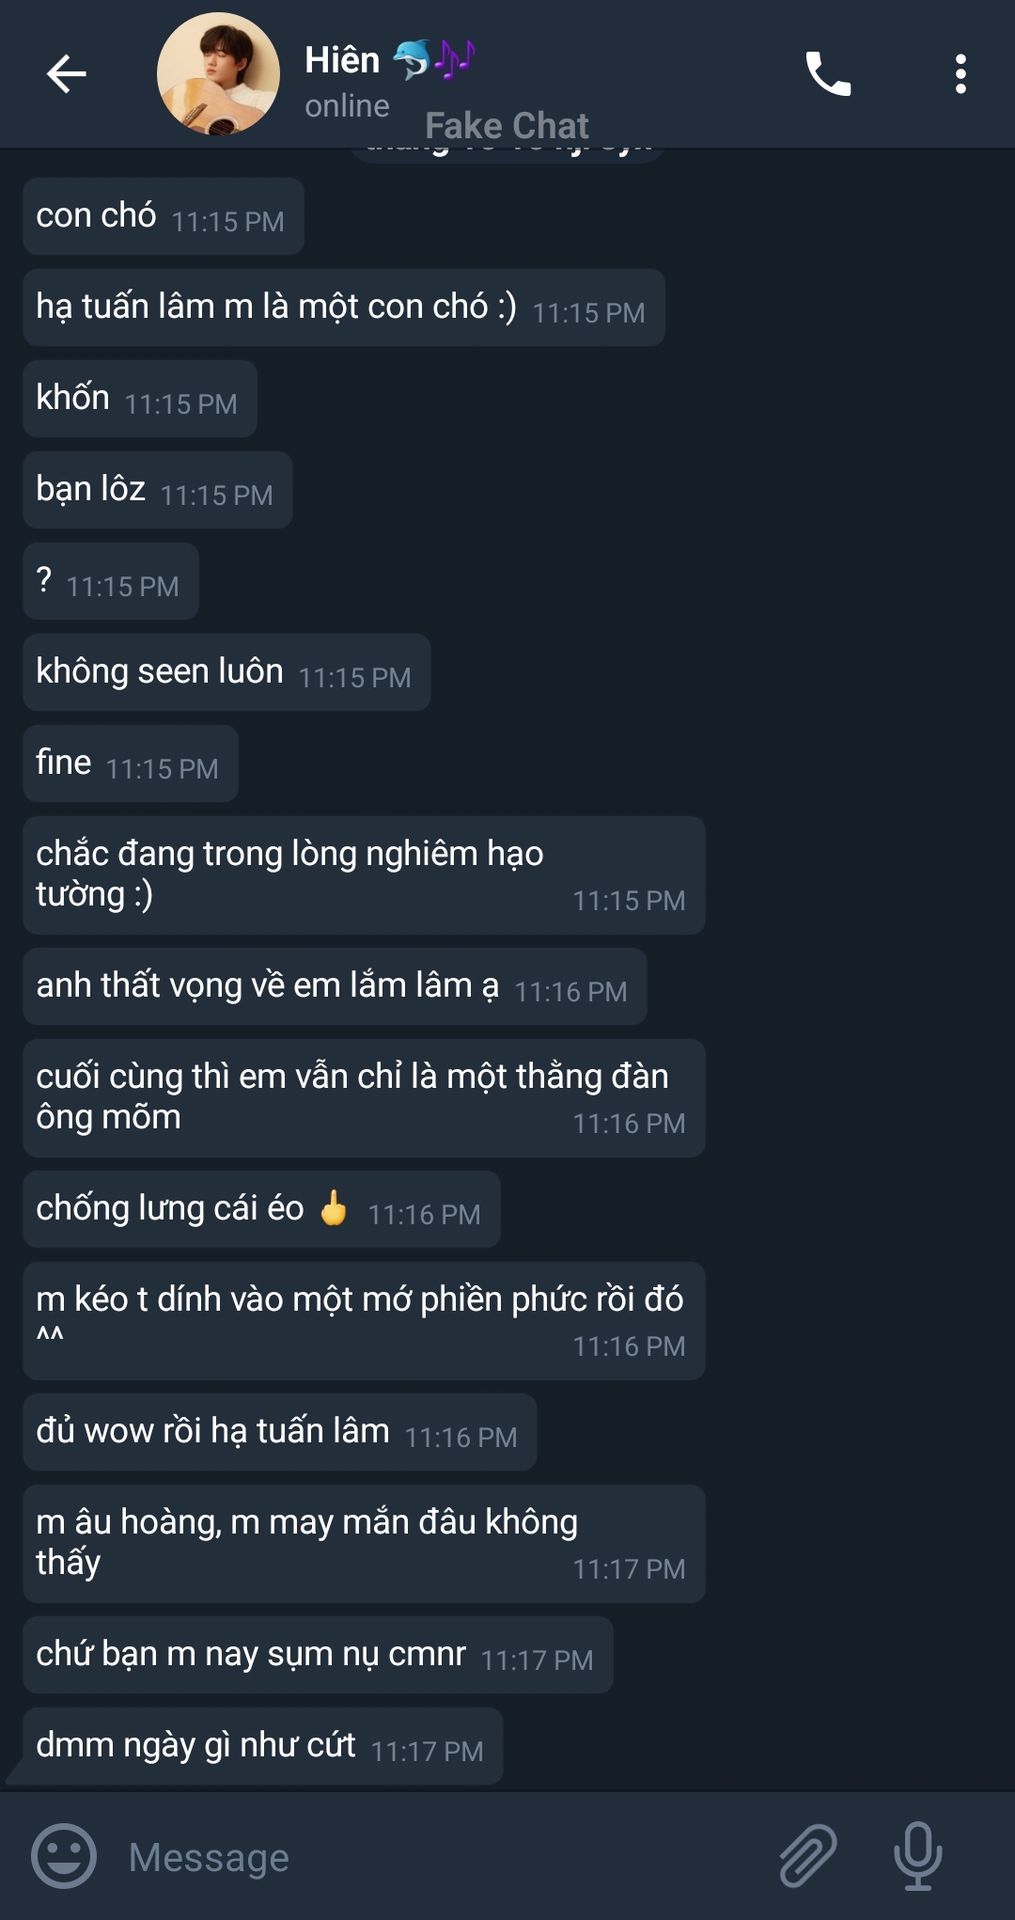Tap the "fine" message bubble
This screenshot has height=1920, width=1015.
coord(131,763)
